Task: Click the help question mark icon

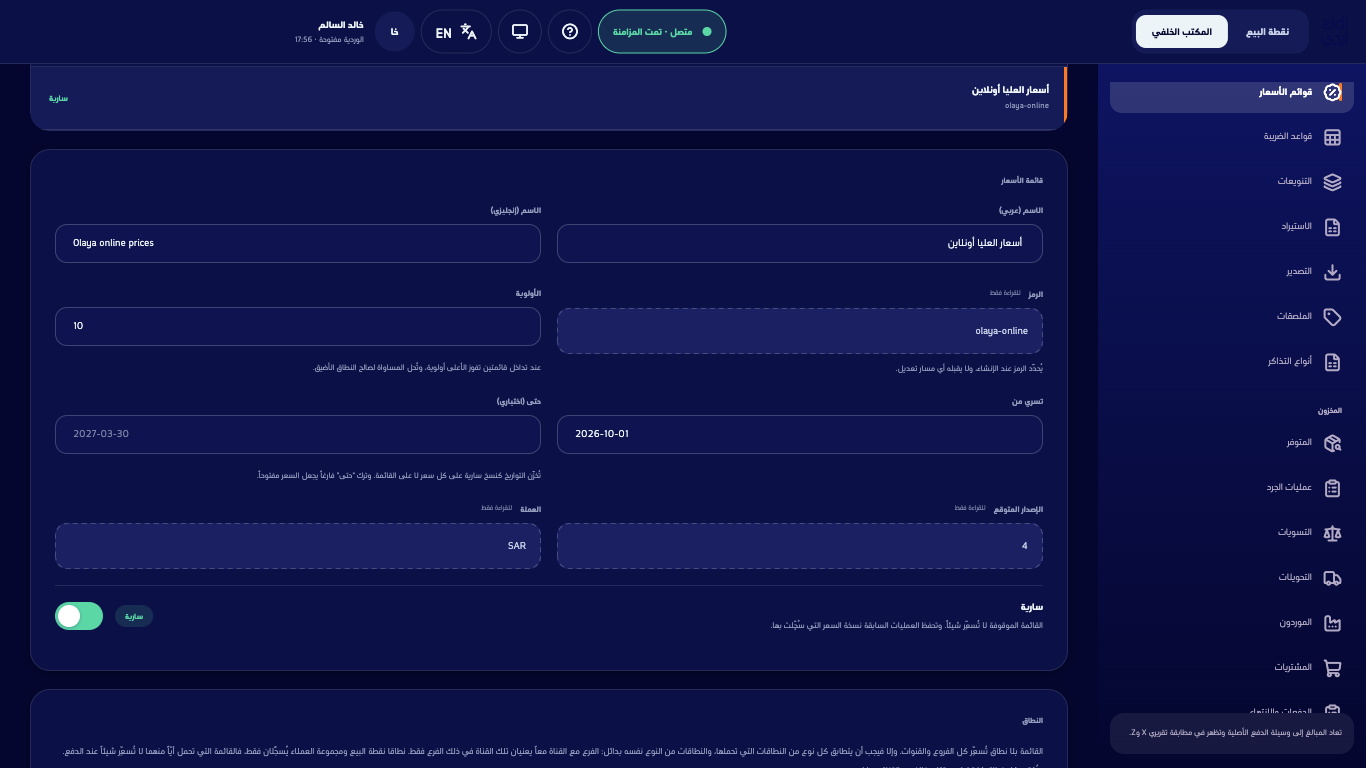Action: 570,32
